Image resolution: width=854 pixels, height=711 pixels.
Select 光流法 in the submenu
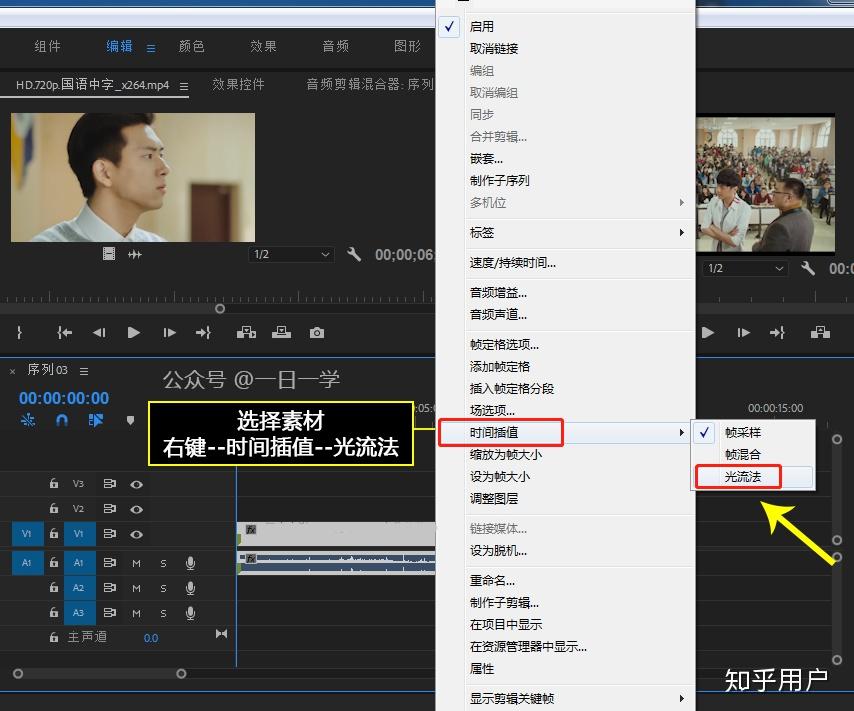tap(743, 477)
